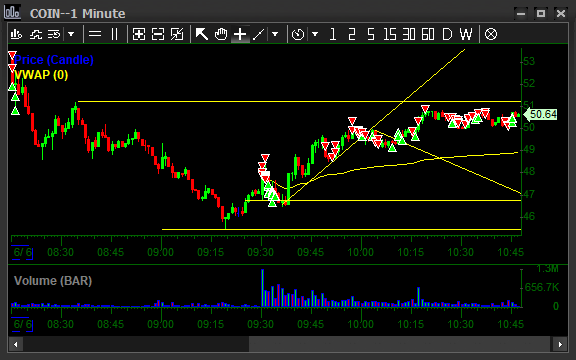Click the zoom in icon
This screenshot has width=576, height=360.
pos(139,35)
